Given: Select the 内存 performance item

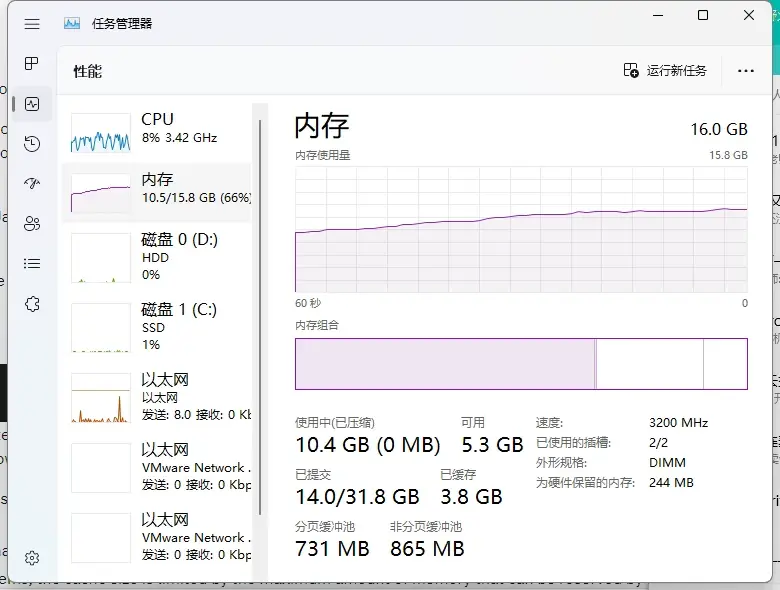Looking at the screenshot, I should pyautogui.click(x=157, y=193).
